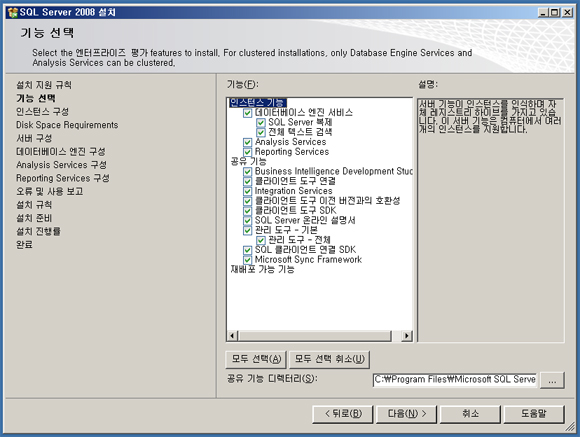Screen dimensions: 580x437
Task: Toggle 관리 도구 - 전체 checkbox
Action: 261,240
